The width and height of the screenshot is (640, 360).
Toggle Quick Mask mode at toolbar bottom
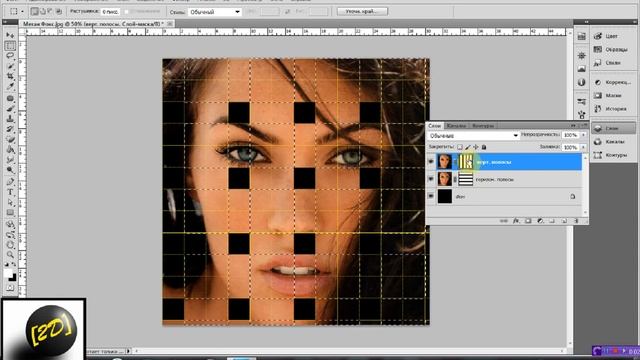10,288
